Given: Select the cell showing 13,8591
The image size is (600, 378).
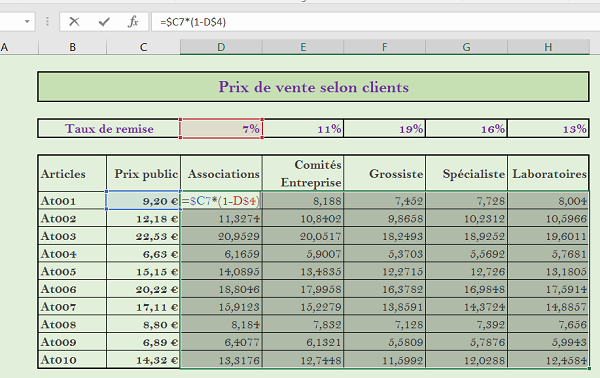Looking at the screenshot, I should pyautogui.click(x=385, y=306).
